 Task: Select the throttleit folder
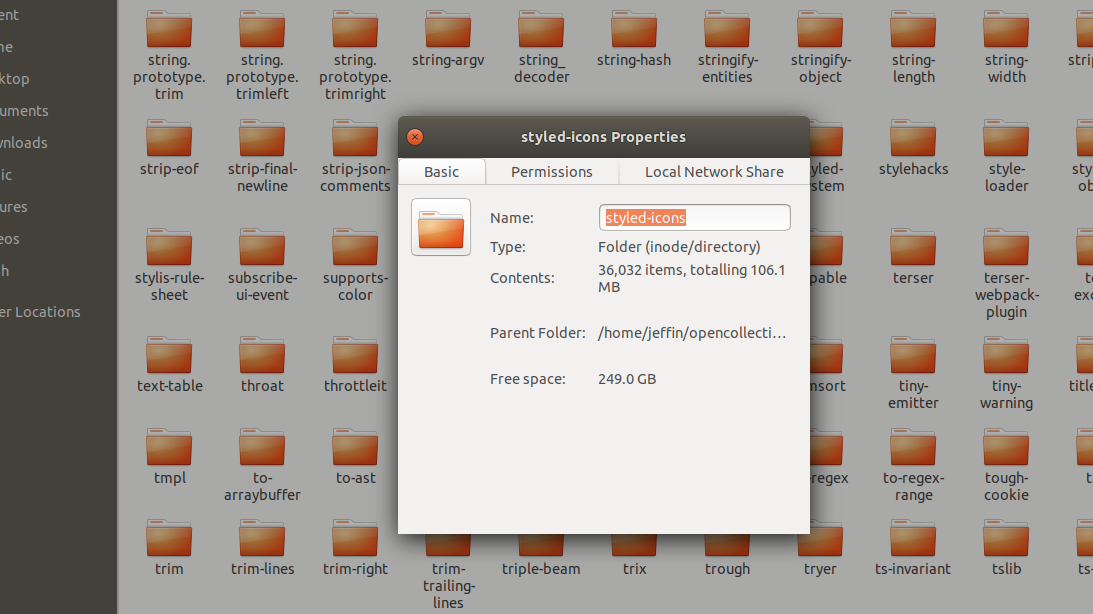[355, 365]
